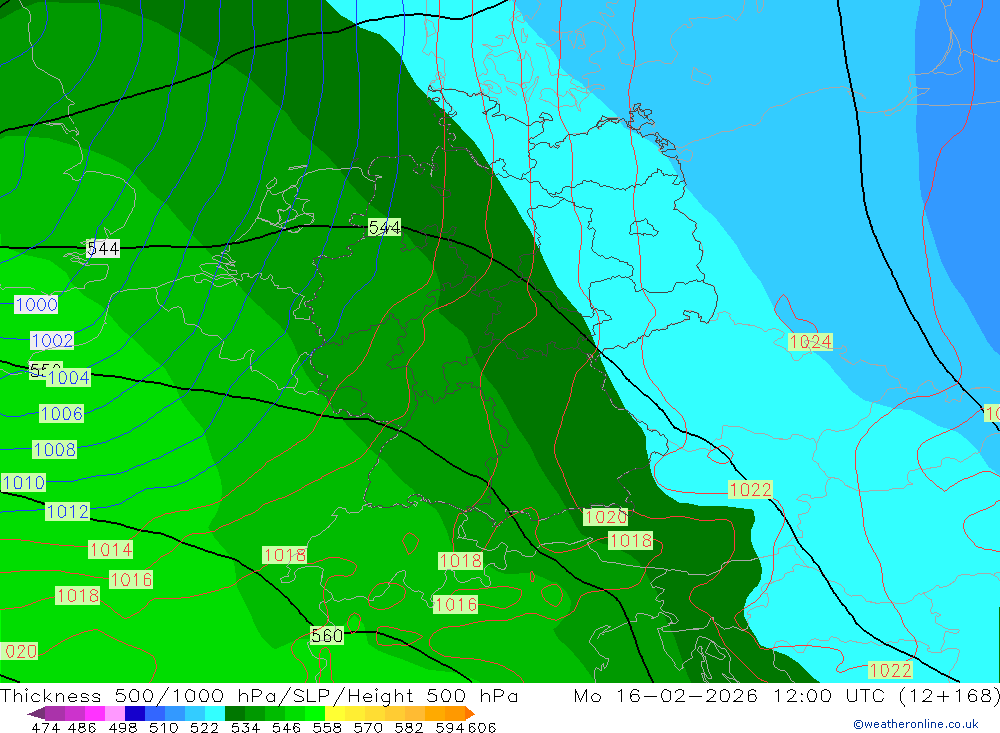Click the 582 legend value
1000x733 pixels.
coord(408,727)
